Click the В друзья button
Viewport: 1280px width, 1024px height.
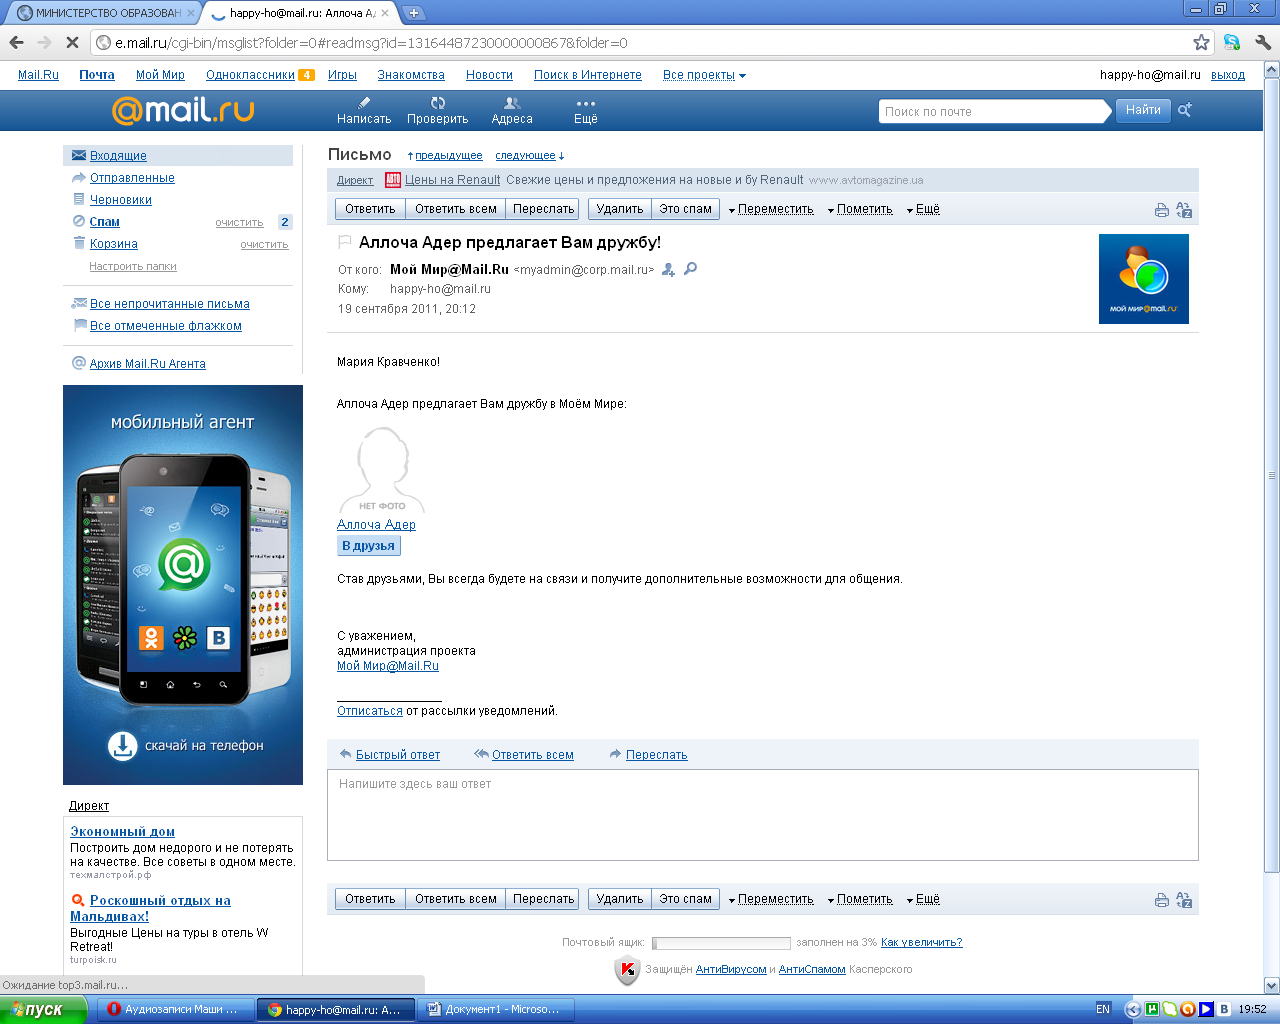(369, 546)
